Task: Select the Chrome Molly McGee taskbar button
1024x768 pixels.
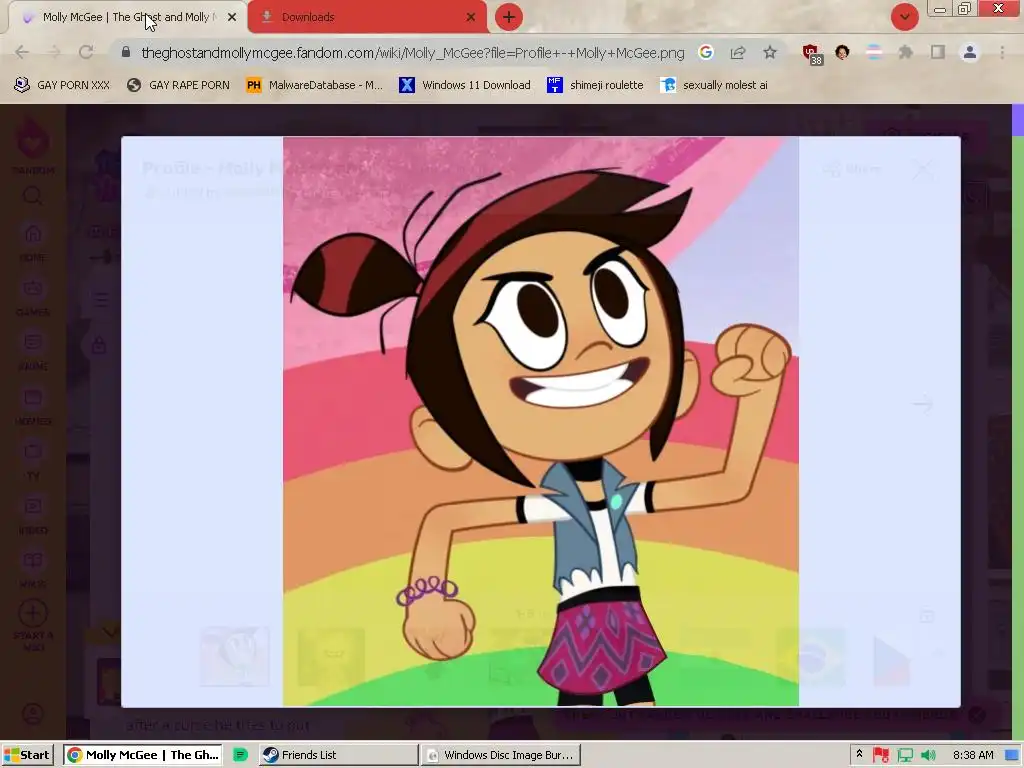Action: tap(143, 755)
